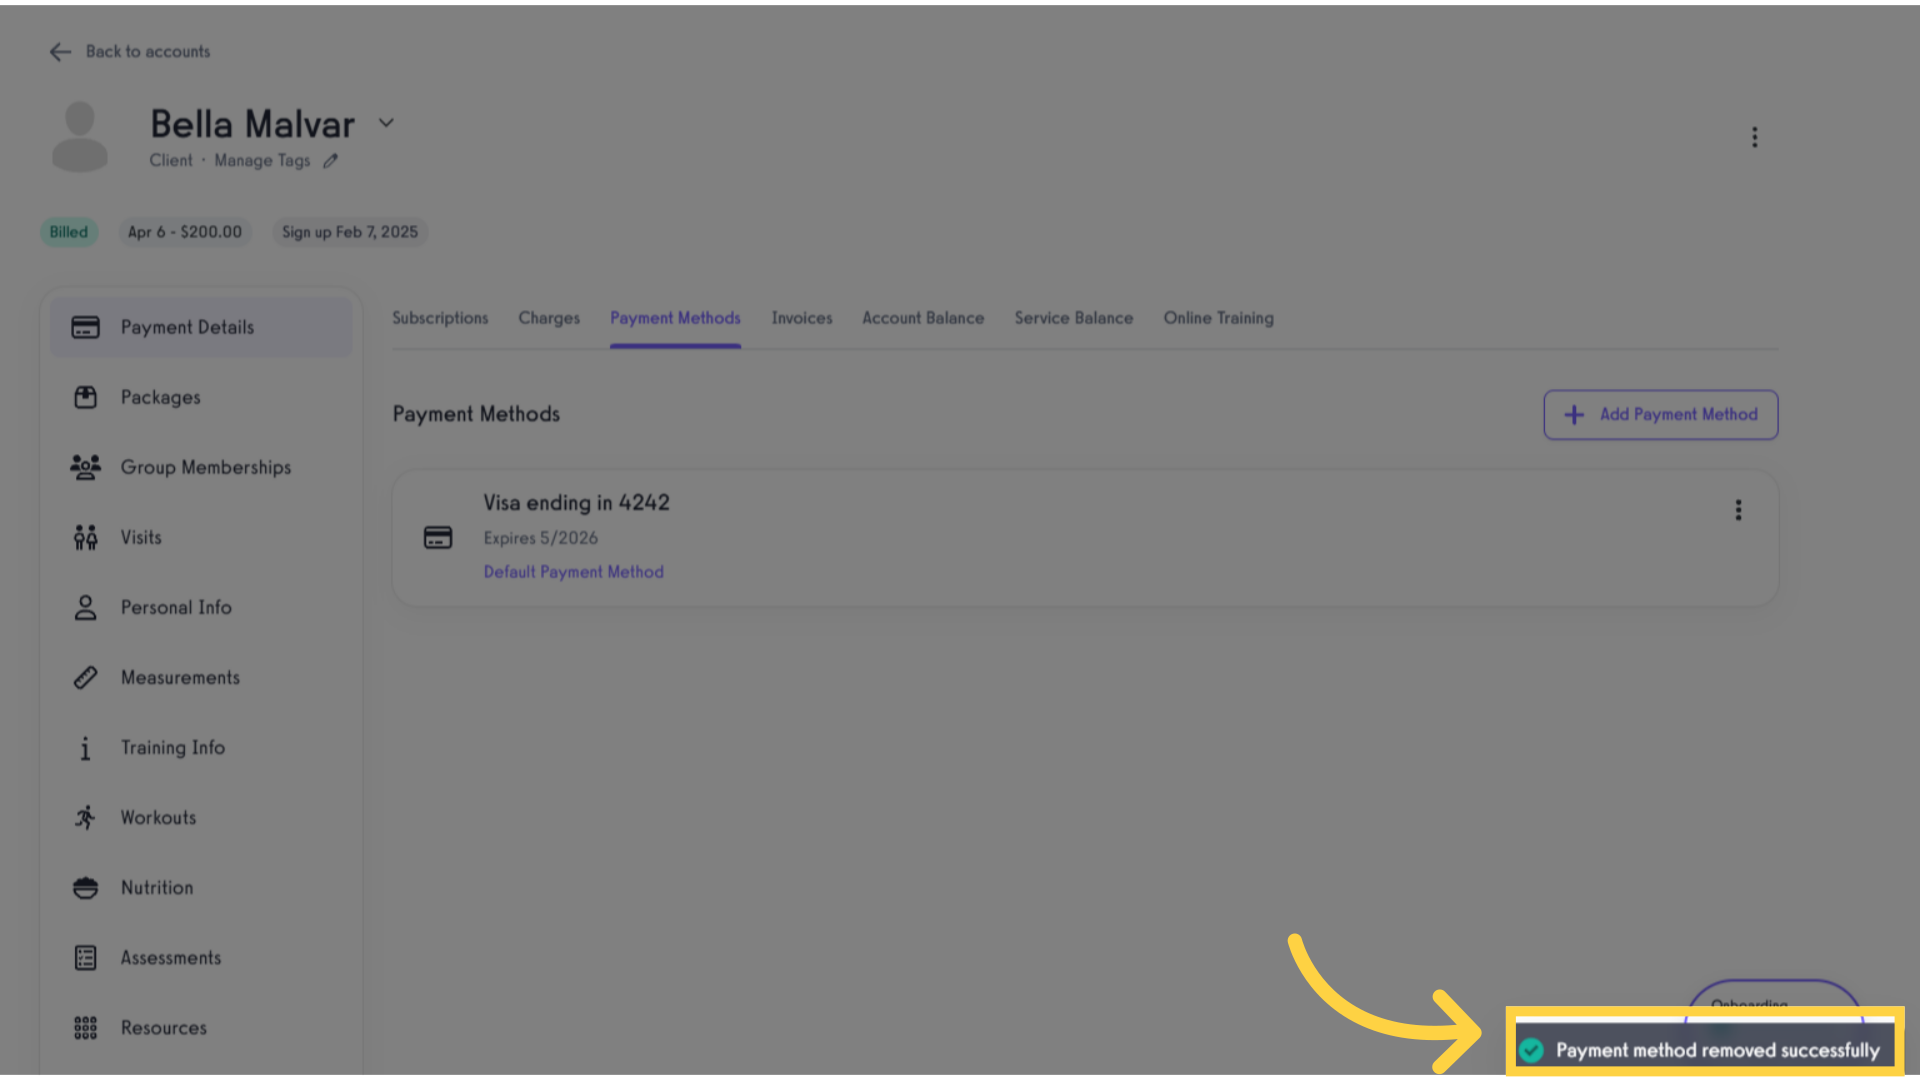Click Visa ending in 4242 text
1920x1080 pixels.
click(x=577, y=503)
